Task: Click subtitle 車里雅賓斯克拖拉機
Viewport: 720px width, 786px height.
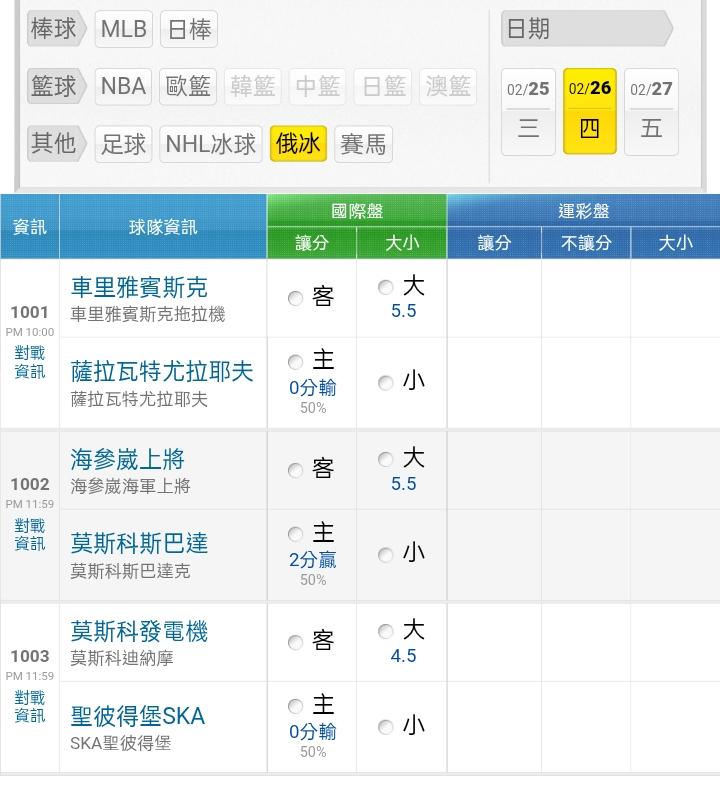Action: [x=147, y=315]
